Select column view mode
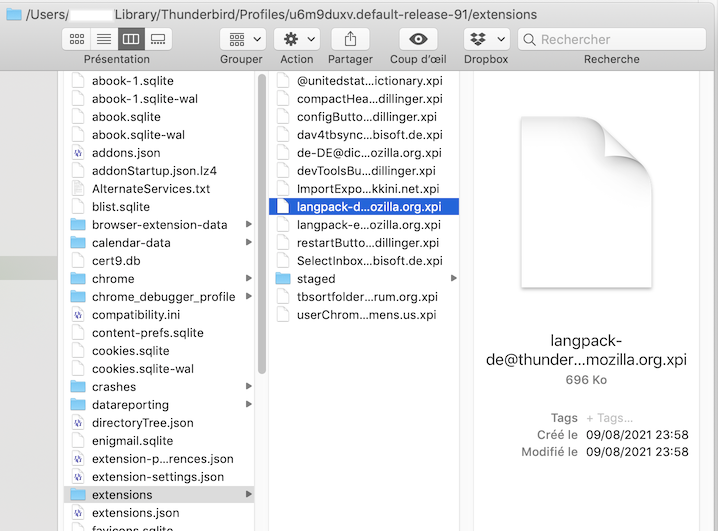The image size is (718, 531). click(x=130, y=39)
